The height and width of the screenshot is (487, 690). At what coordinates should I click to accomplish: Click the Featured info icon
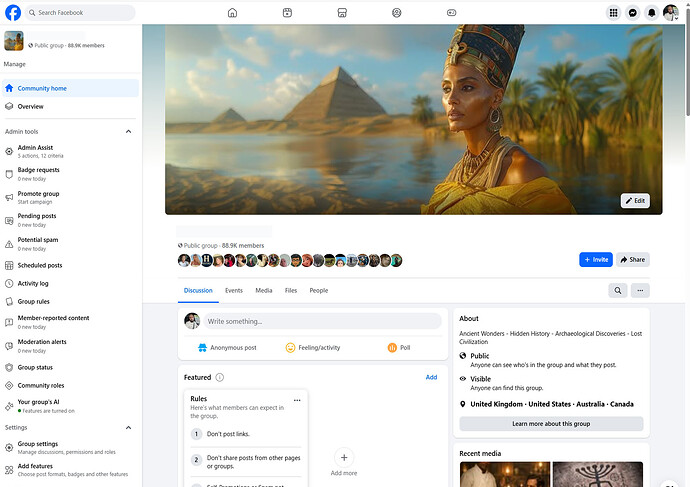(220, 377)
